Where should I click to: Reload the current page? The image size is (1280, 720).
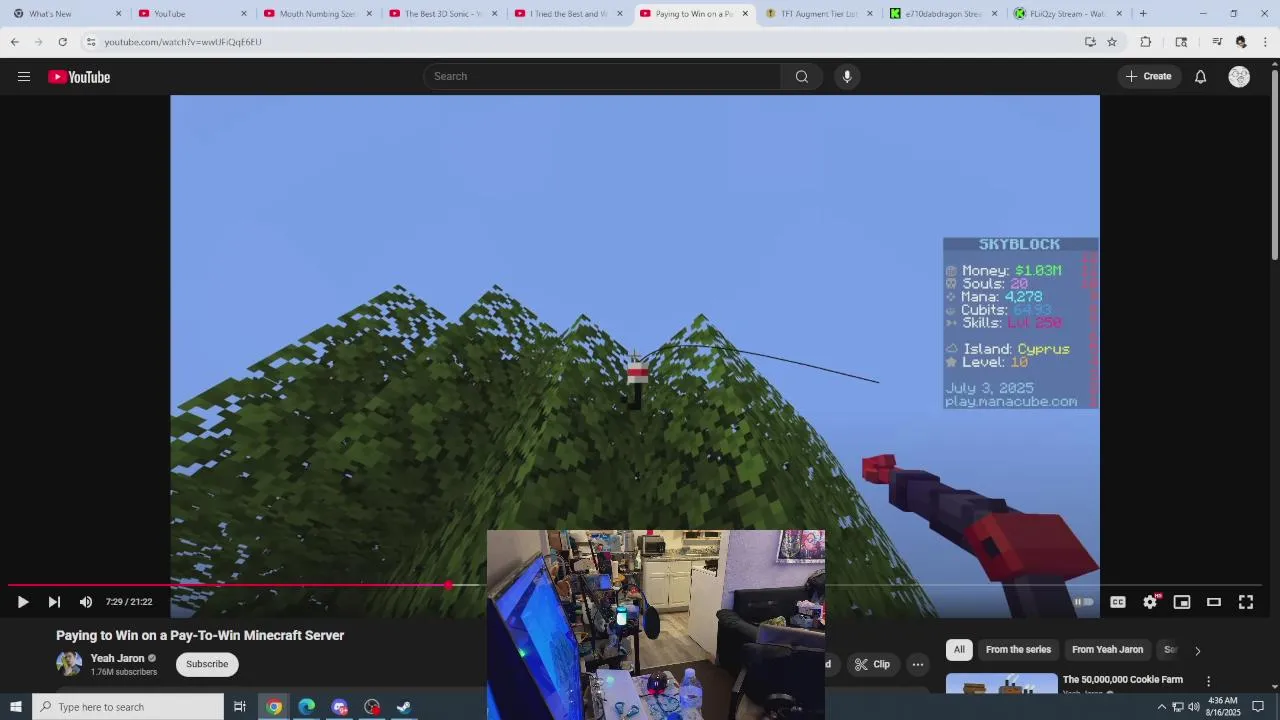(x=63, y=42)
